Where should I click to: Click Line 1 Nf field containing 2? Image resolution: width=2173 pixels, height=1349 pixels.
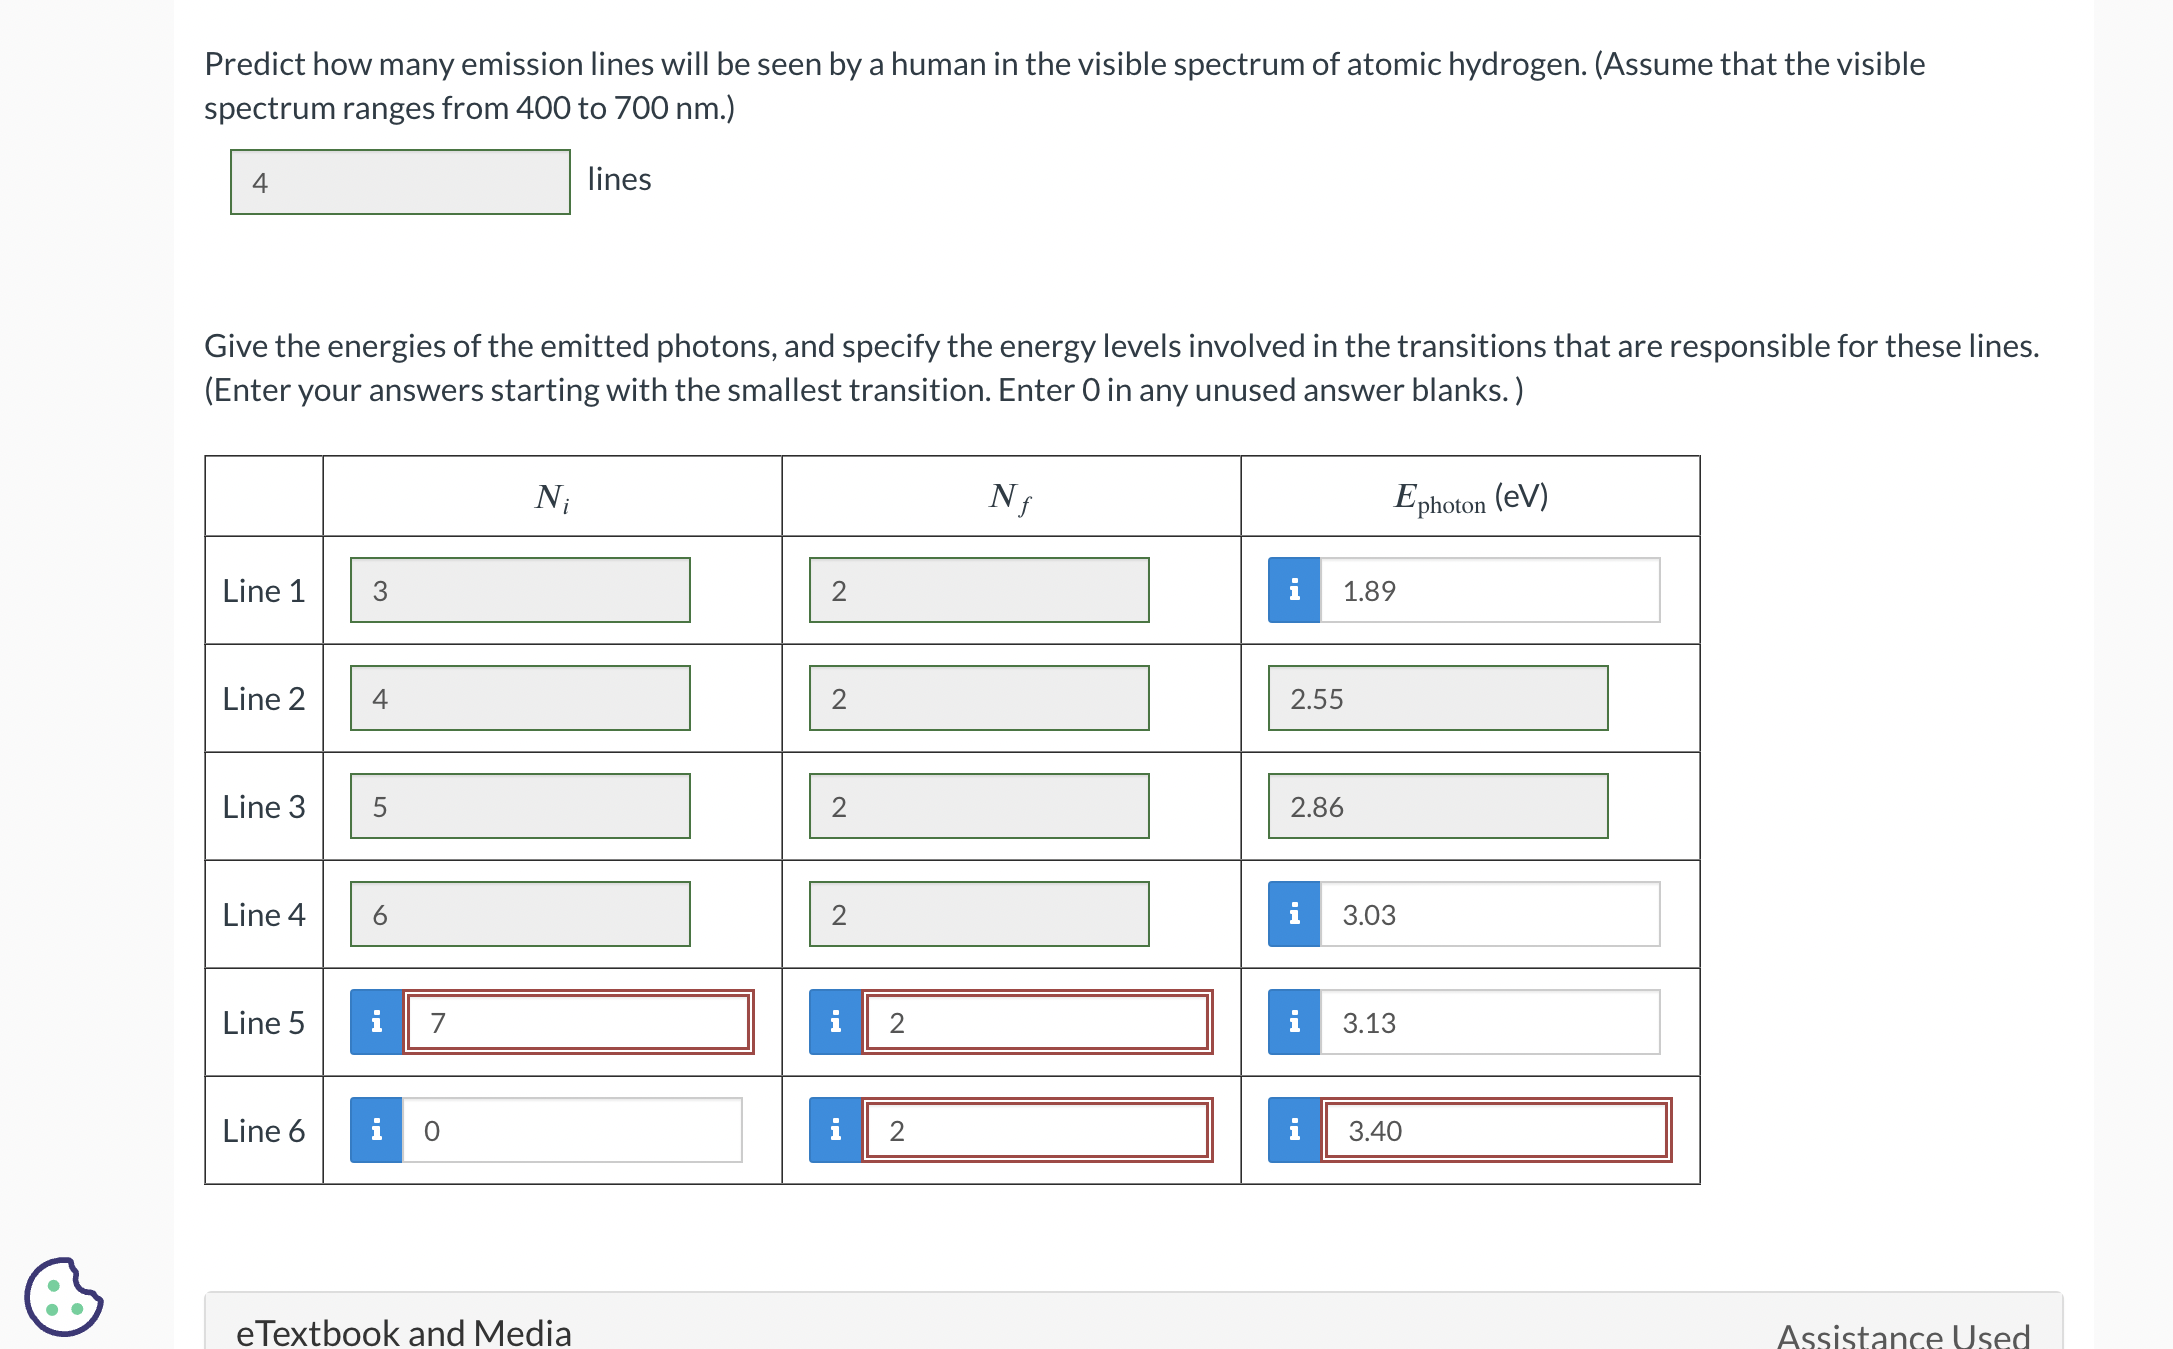978,590
